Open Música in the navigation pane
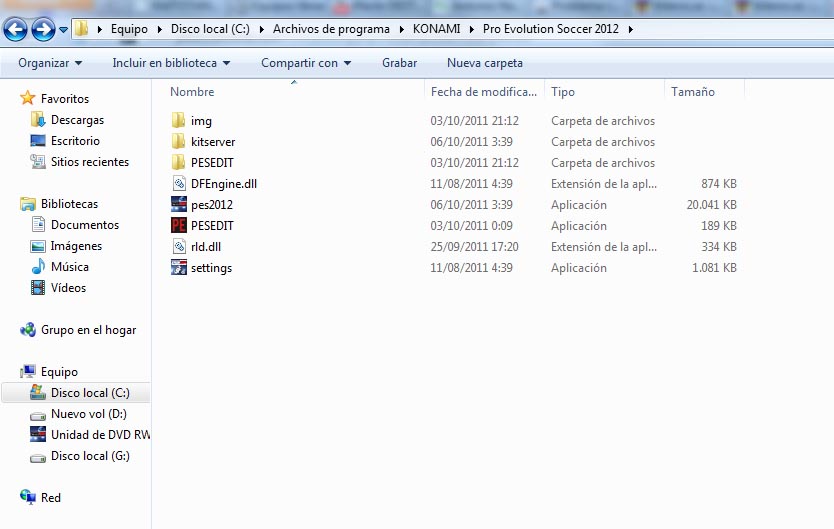Screen dimensions: 834x529 (70, 266)
